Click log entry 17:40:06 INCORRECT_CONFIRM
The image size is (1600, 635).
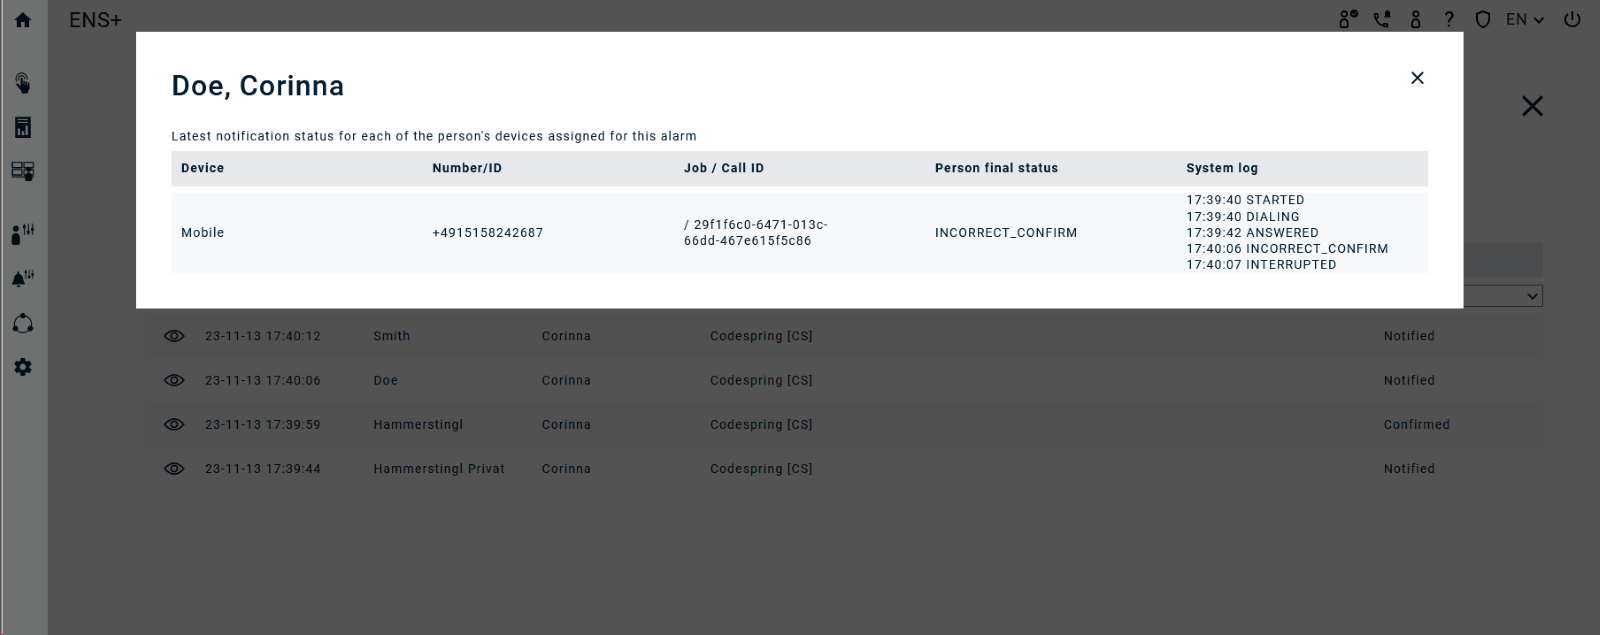1287,248
